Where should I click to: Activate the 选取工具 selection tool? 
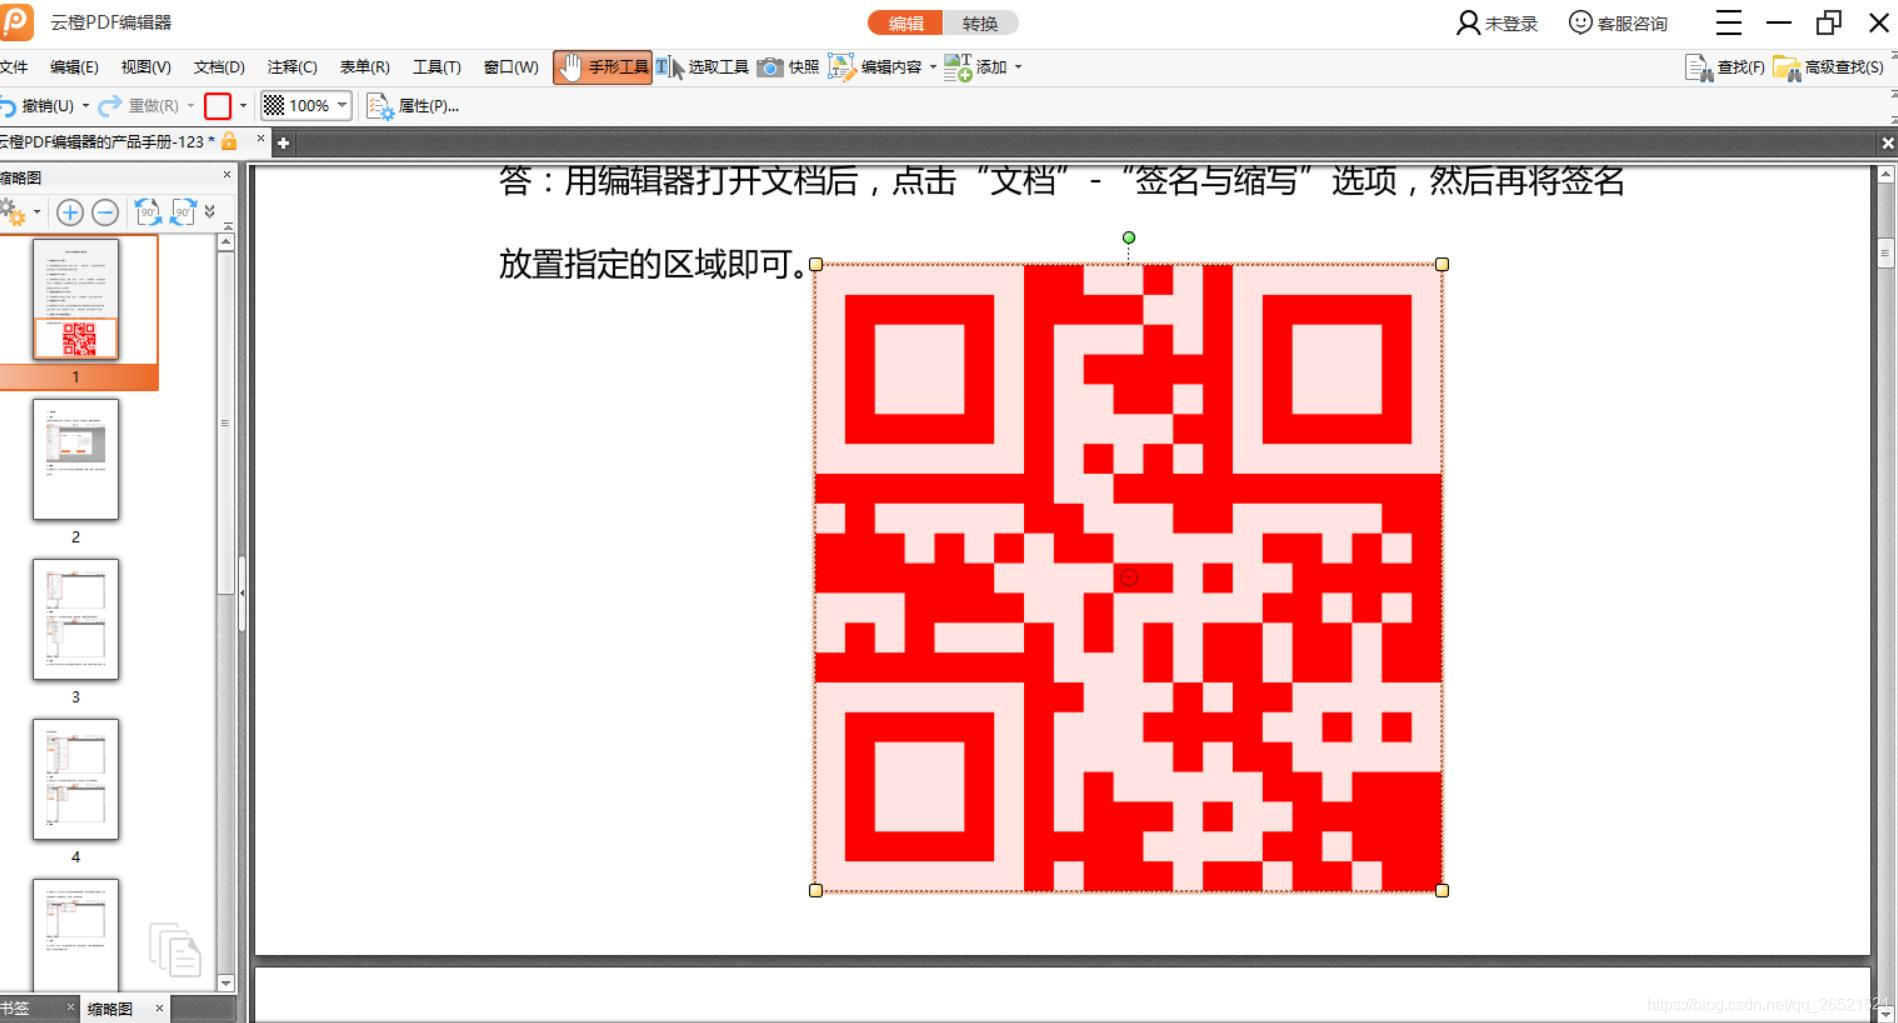point(703,67)
